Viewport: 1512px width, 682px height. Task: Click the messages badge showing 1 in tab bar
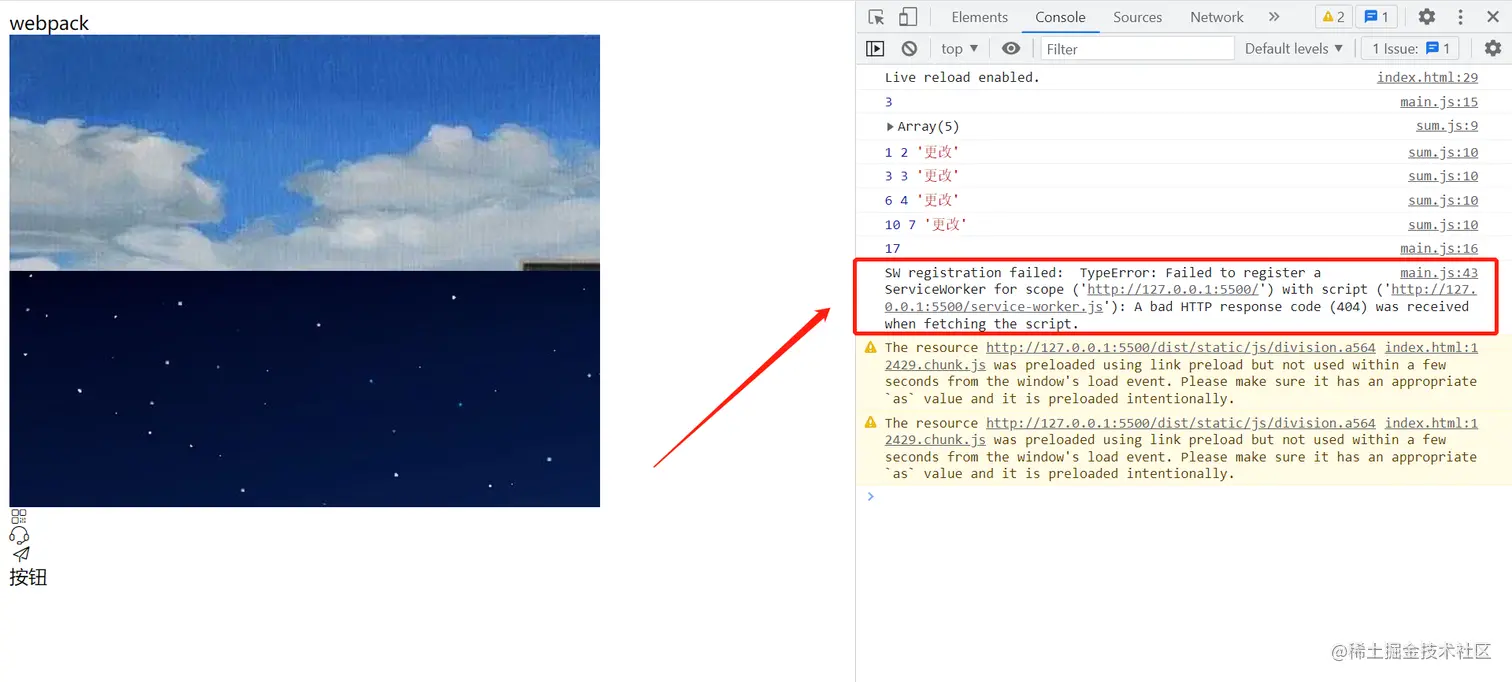1376,17
